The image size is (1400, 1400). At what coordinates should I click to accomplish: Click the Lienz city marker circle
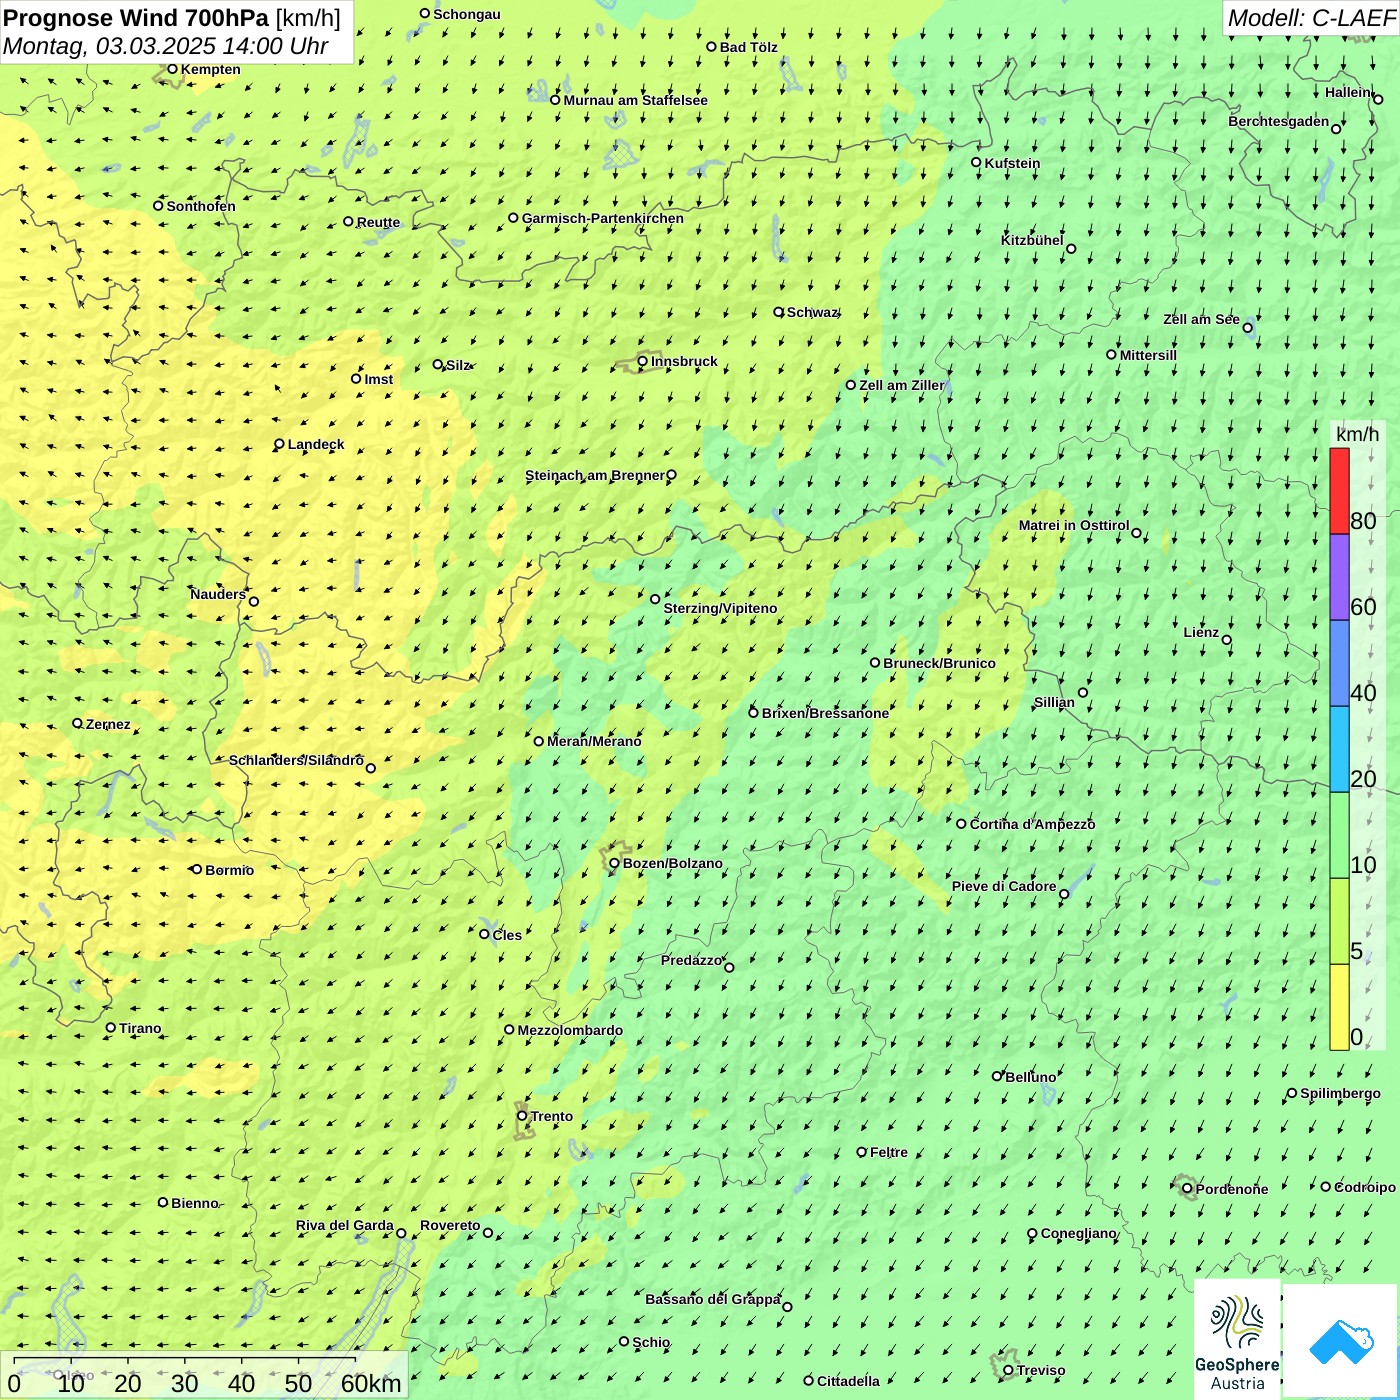click(x=1227, y=640)
